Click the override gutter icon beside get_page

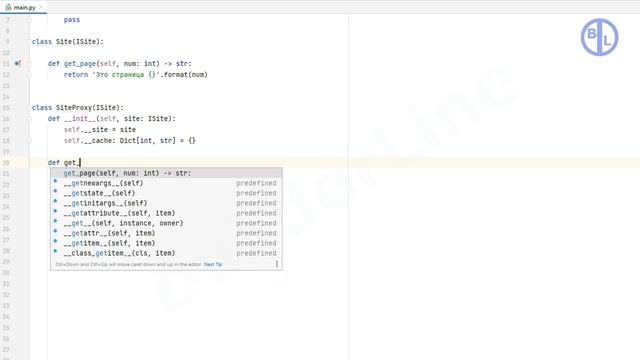(17, 63)
